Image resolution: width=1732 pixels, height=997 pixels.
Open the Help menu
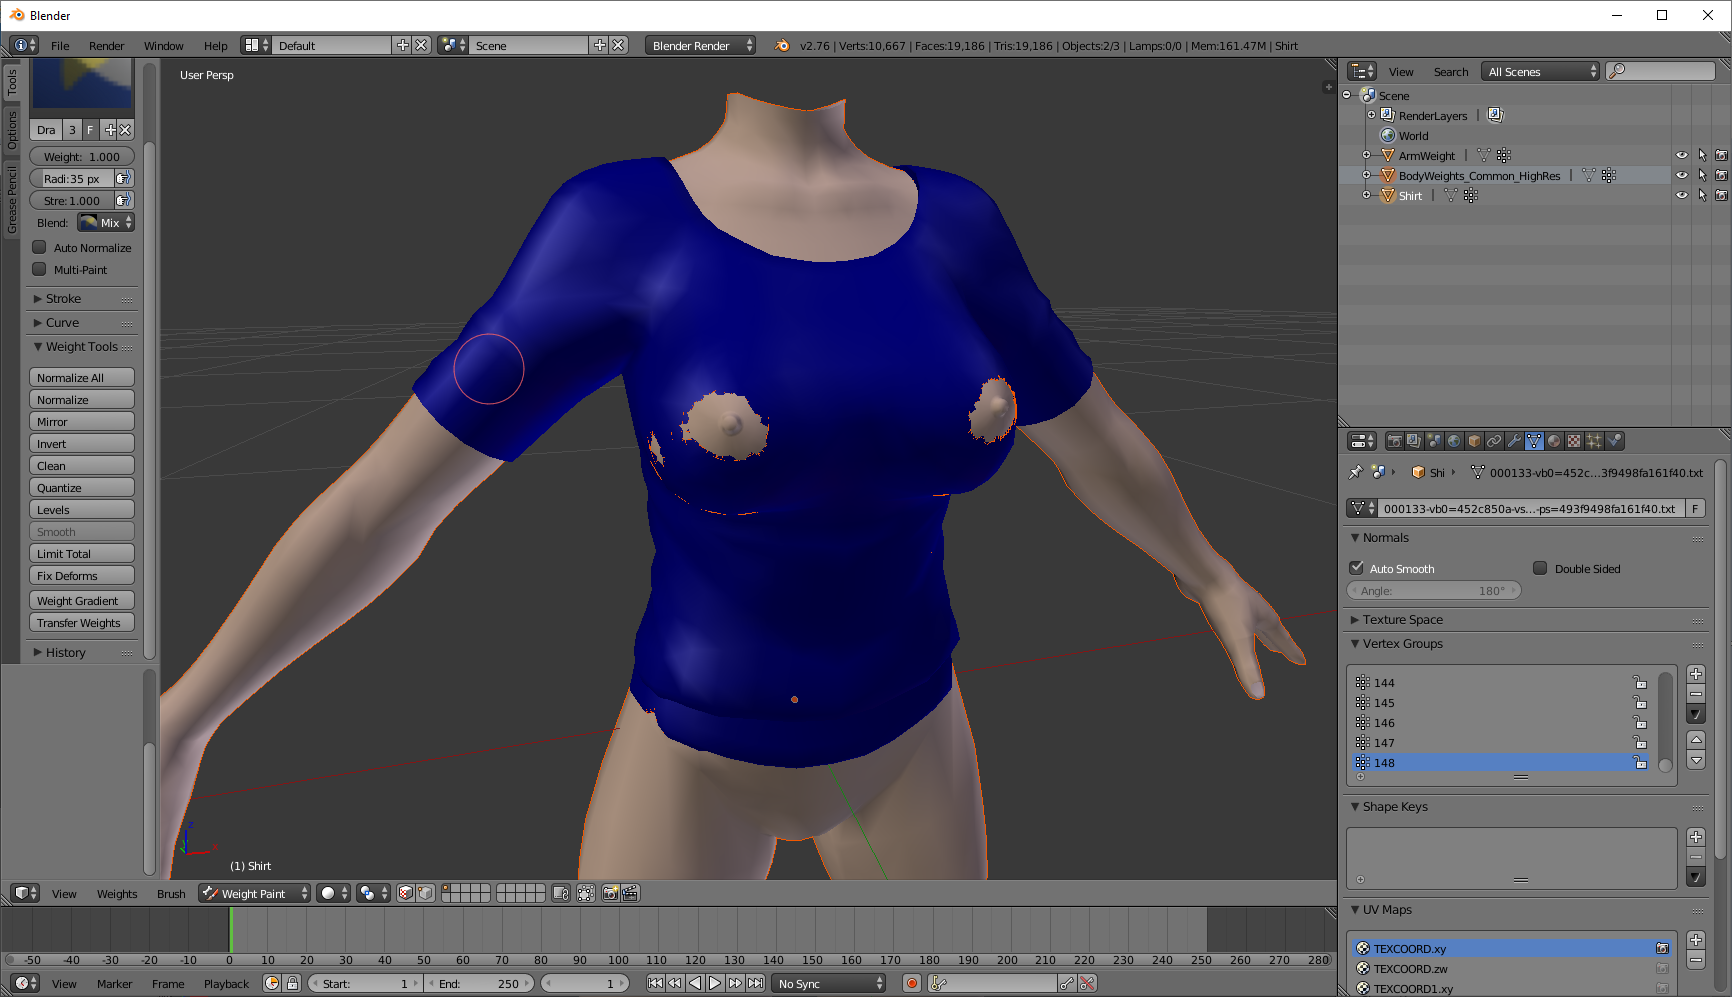(215, 45)
